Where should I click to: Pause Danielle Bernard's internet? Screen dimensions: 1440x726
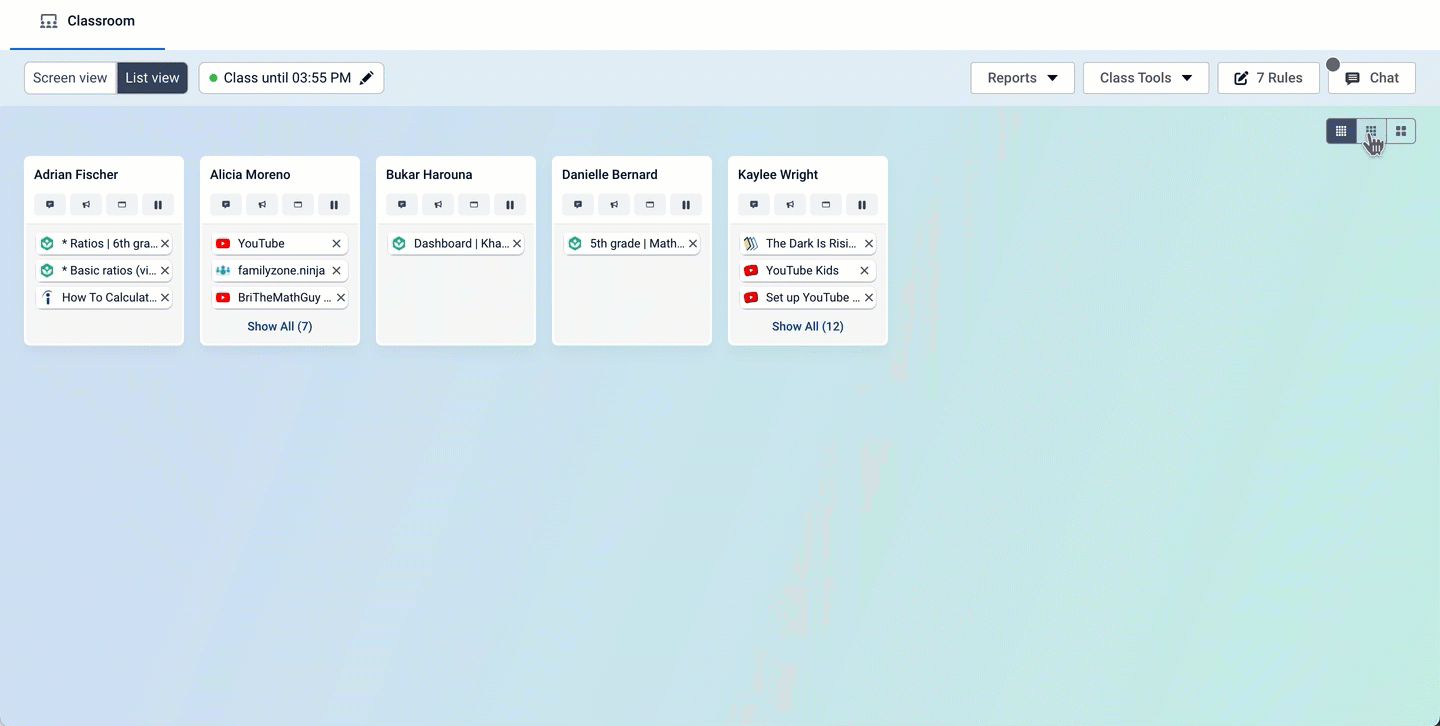click(686, 205)
